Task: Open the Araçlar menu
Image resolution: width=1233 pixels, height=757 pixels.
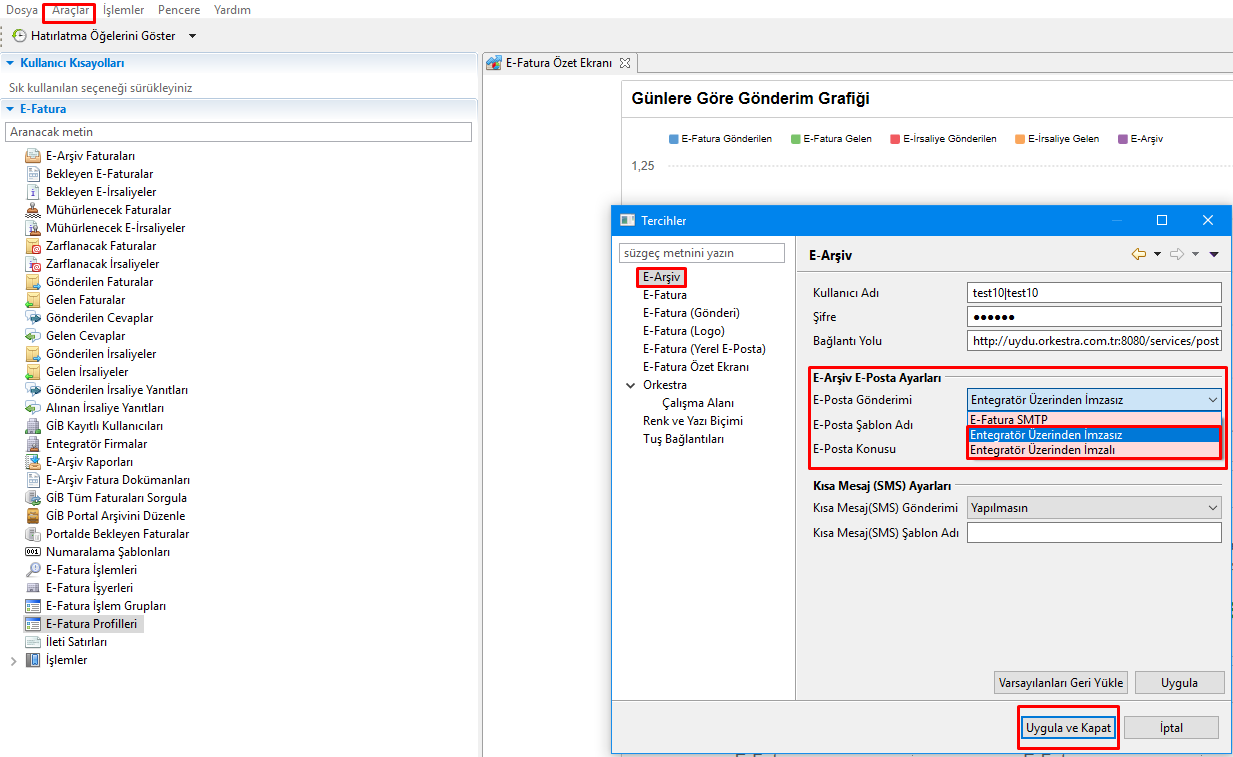Action: (70, 10)
